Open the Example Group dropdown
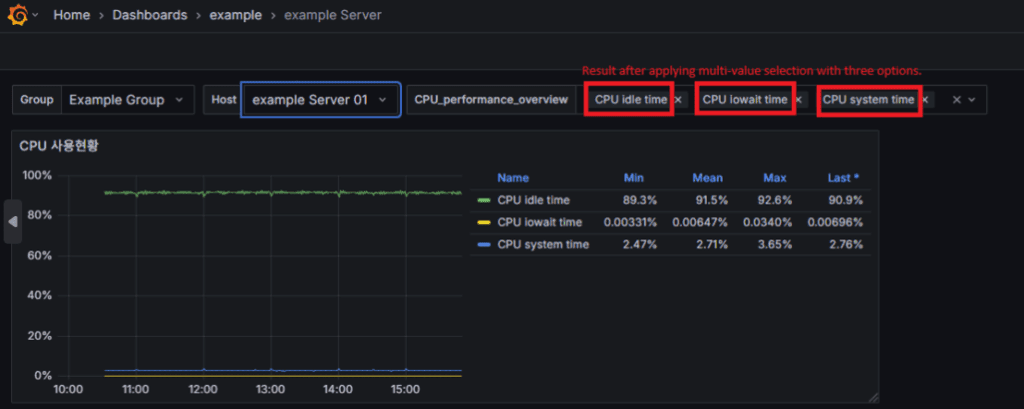This screenshot has height=409, width=1024. [x=127, y=100]
